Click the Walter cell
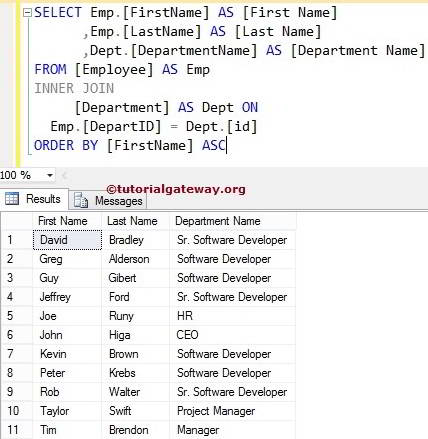The width and height of the screenshot is (428, 439). pos(136,392)
